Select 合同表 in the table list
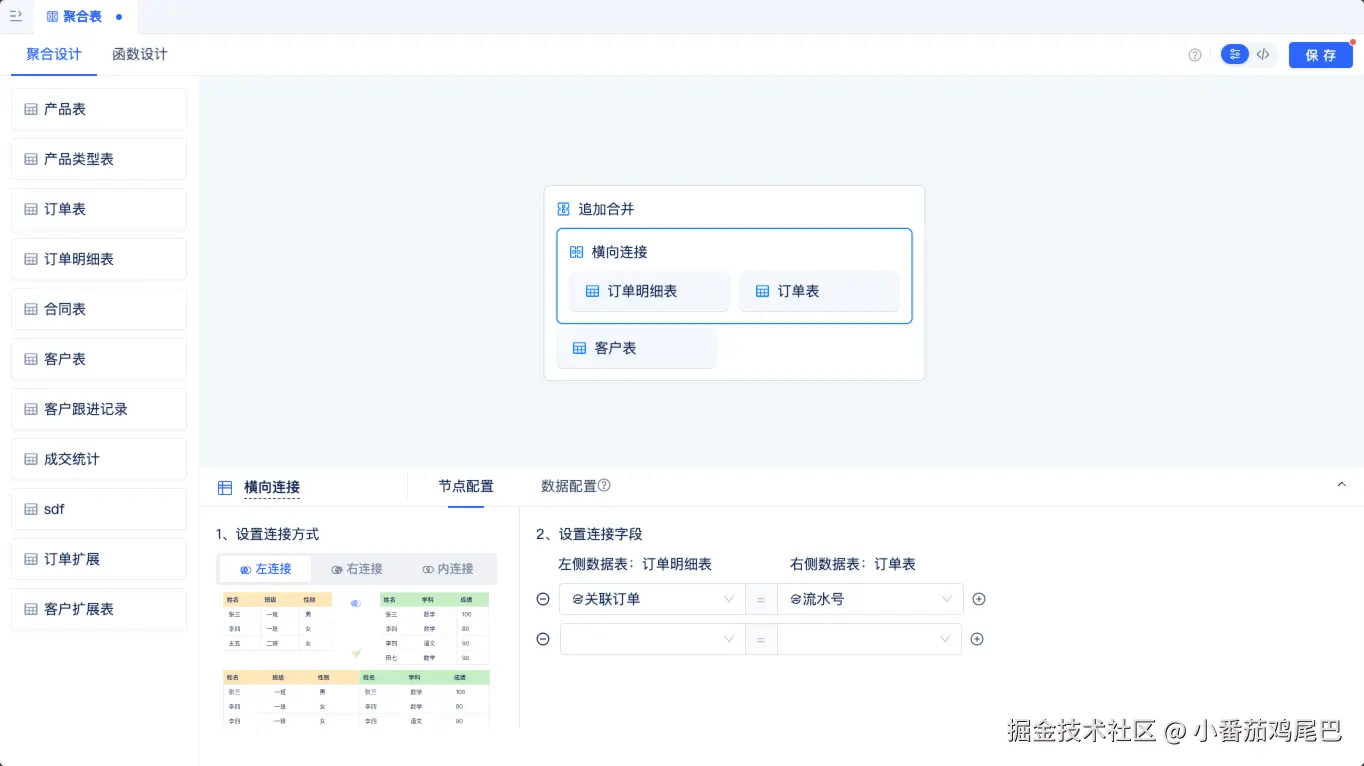 click(99, 309)
